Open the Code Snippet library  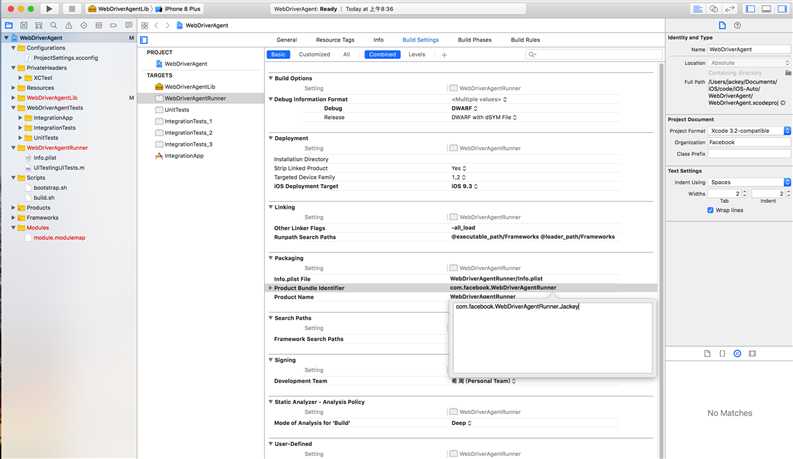coord(722,353)
